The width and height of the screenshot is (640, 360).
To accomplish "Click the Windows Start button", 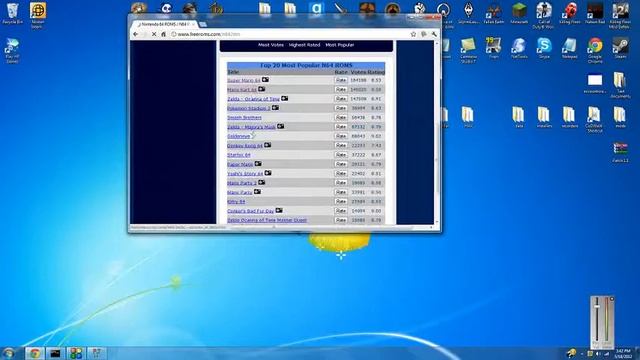I will [9, 353].
